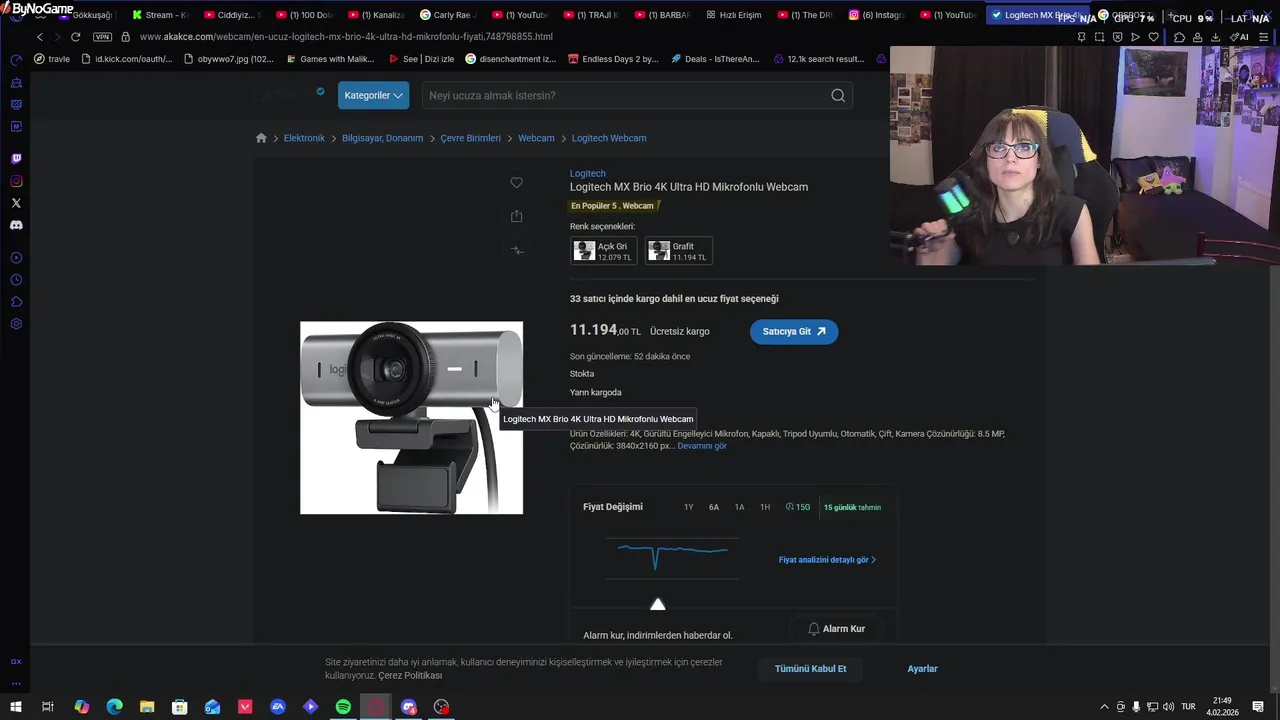
Task: Click the Alarm Kur button
Action: [x=836, y=629]
